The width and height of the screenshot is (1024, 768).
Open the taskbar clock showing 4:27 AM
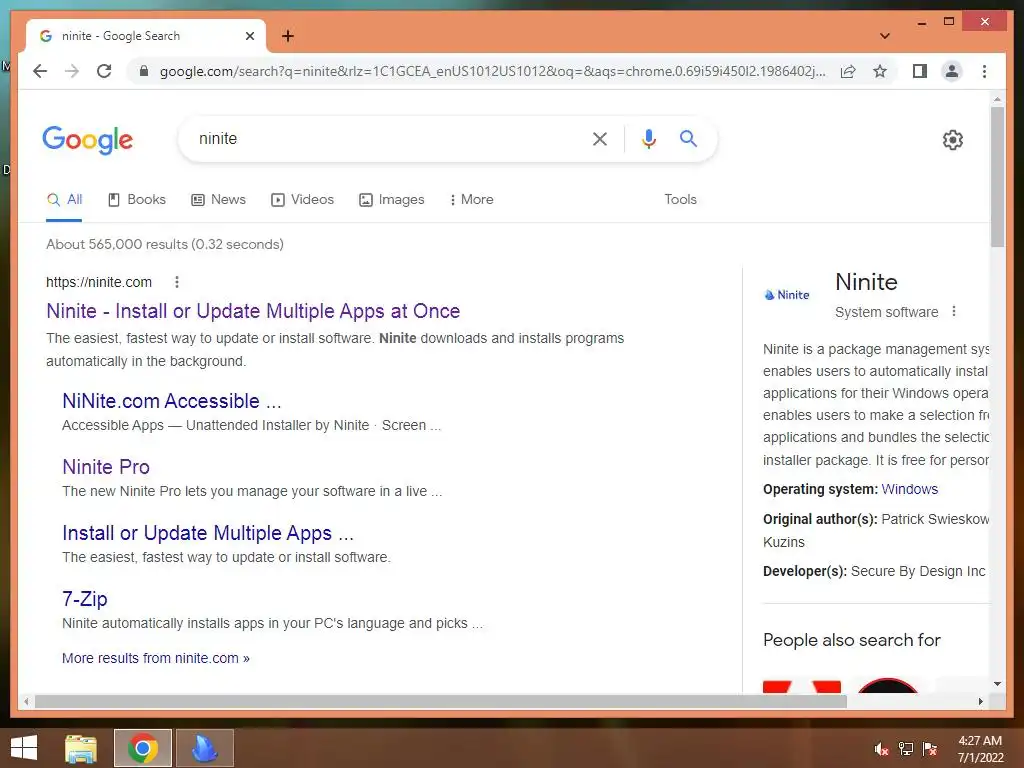tap(980, 749)
